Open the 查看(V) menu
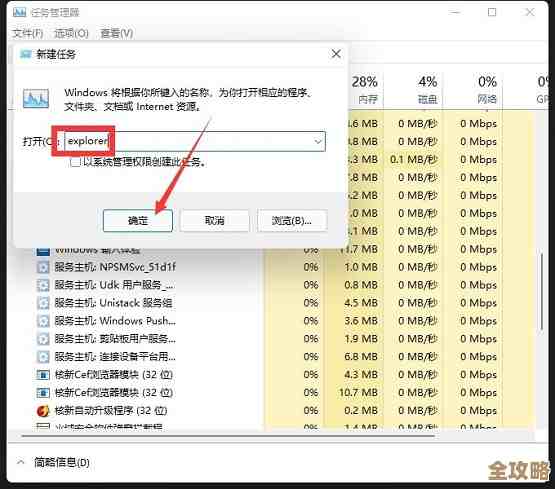The height and width of the screenshot is (489, 555). 117,34
